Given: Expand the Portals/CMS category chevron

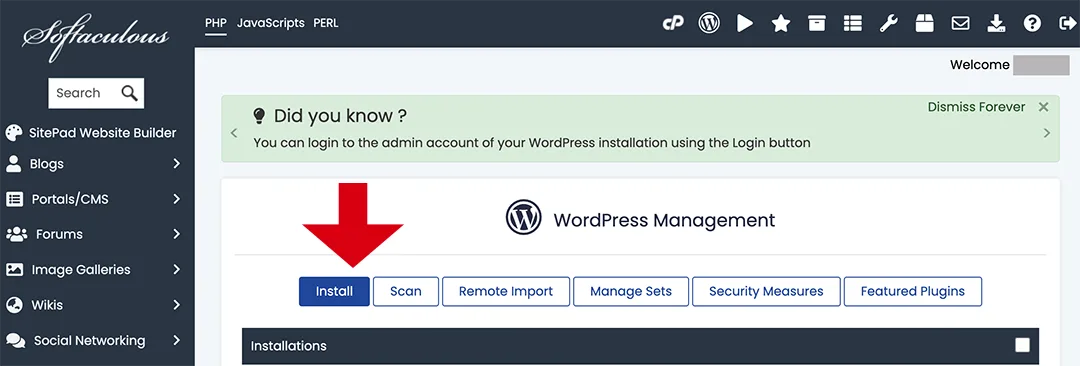Looking at the screenshot, I should pyautogui.click(x=176, y=199).
